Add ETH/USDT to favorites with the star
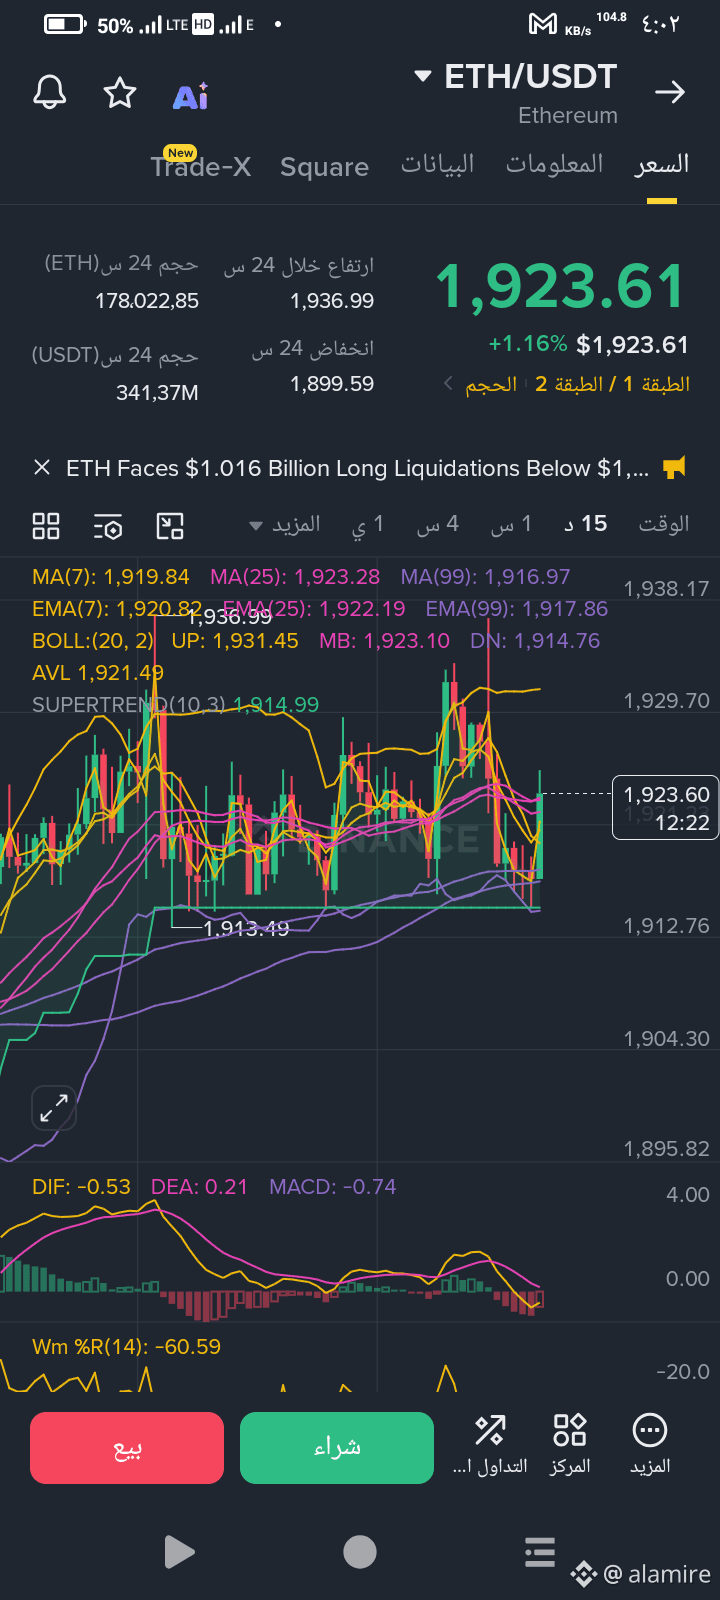 (120, 93)
